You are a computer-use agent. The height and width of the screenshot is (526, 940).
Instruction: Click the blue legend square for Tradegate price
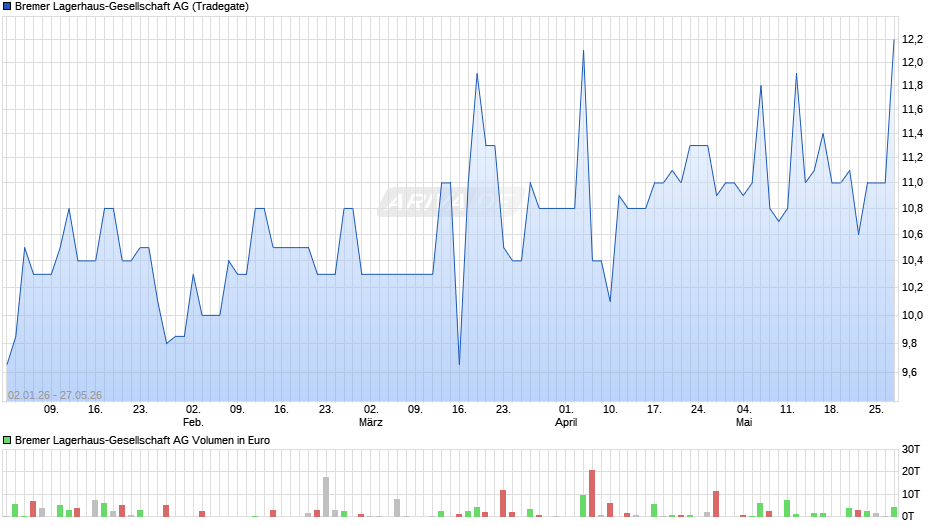click(x=7, y=7)
